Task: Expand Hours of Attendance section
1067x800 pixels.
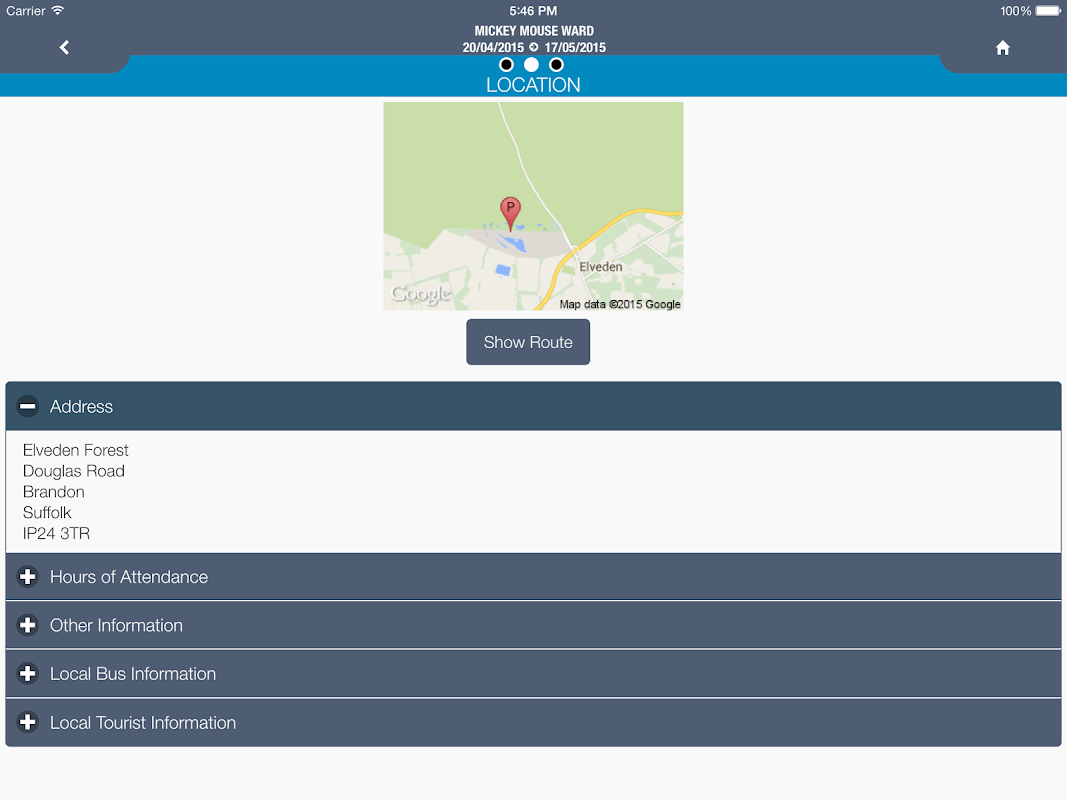Action: click(x=534, y=577)
